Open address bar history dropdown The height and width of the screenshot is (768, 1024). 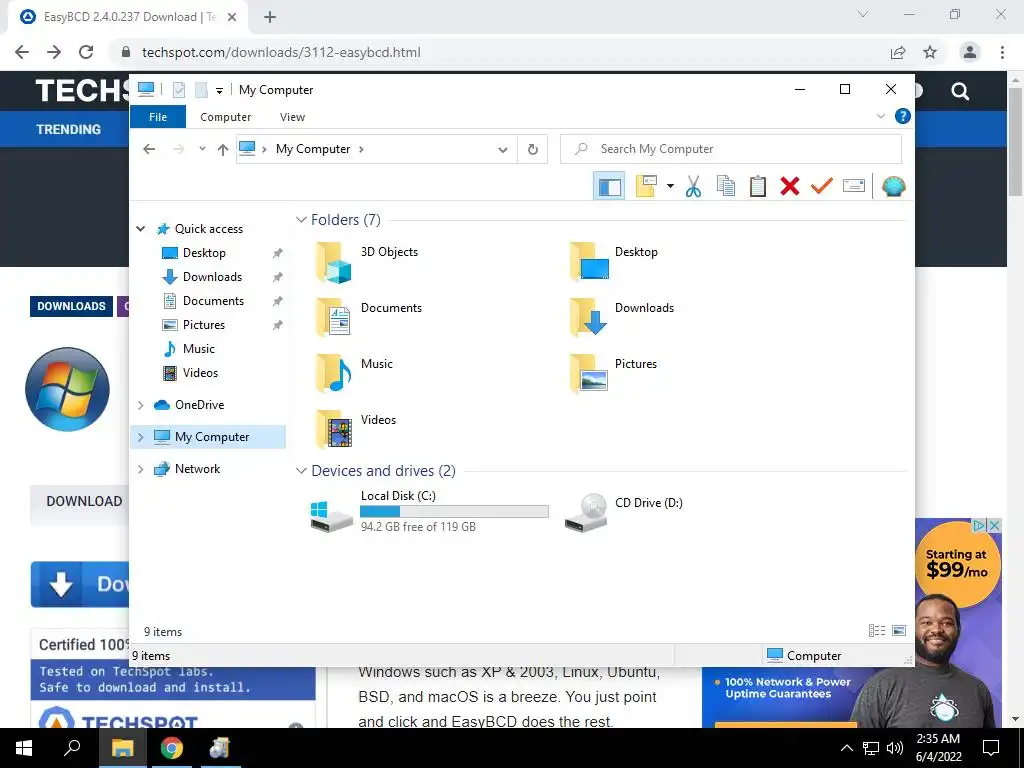[502, 150]
